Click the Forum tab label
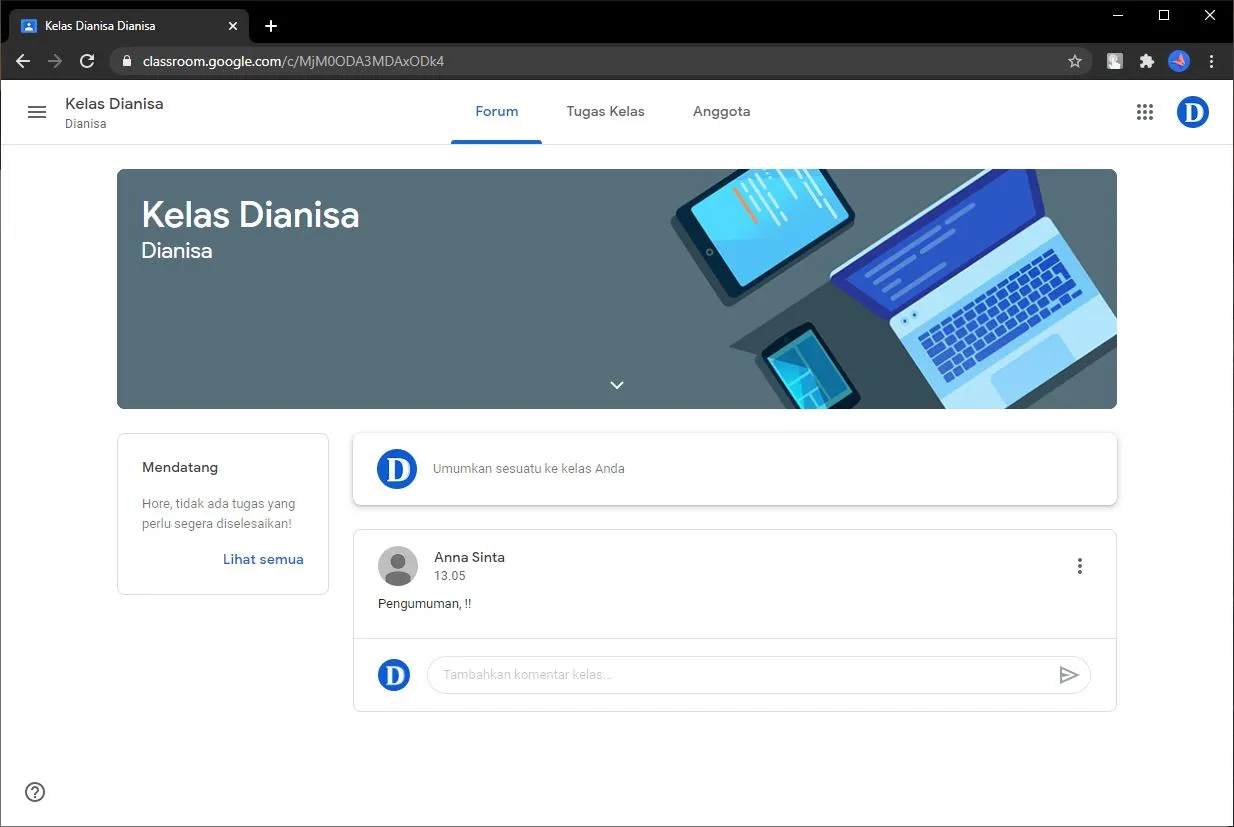Screen dimensions: 1234x827 tap(496, 111)
